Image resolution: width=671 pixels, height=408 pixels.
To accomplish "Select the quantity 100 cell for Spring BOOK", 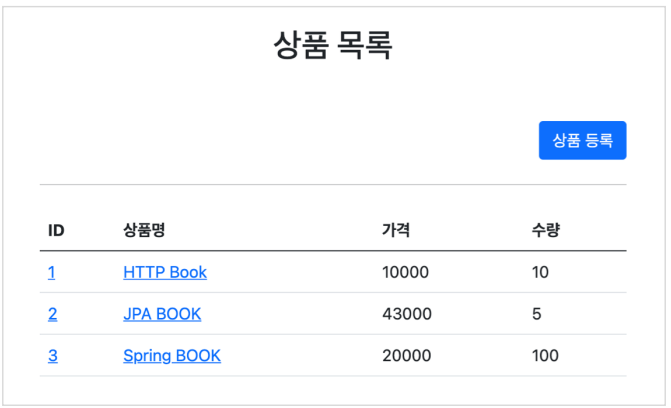I will 545,356.
